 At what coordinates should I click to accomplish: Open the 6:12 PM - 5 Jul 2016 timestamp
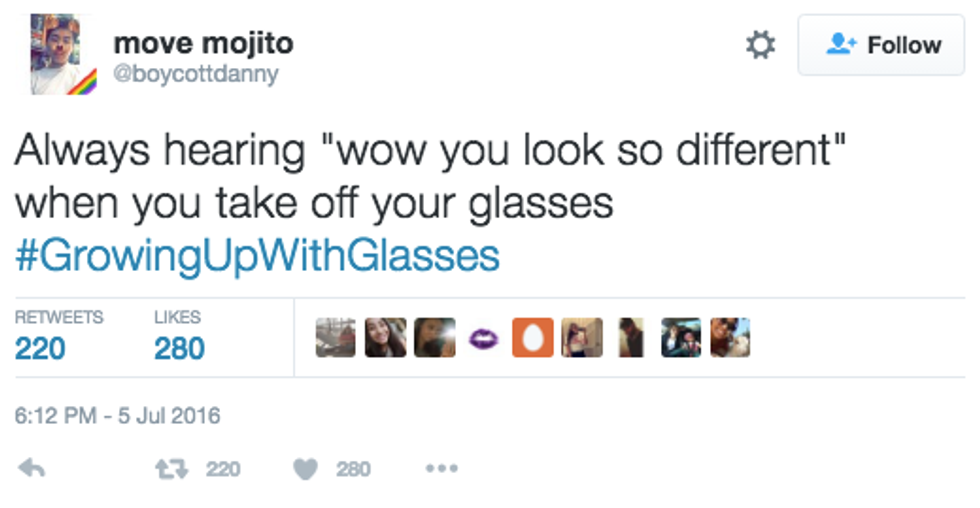117,415
